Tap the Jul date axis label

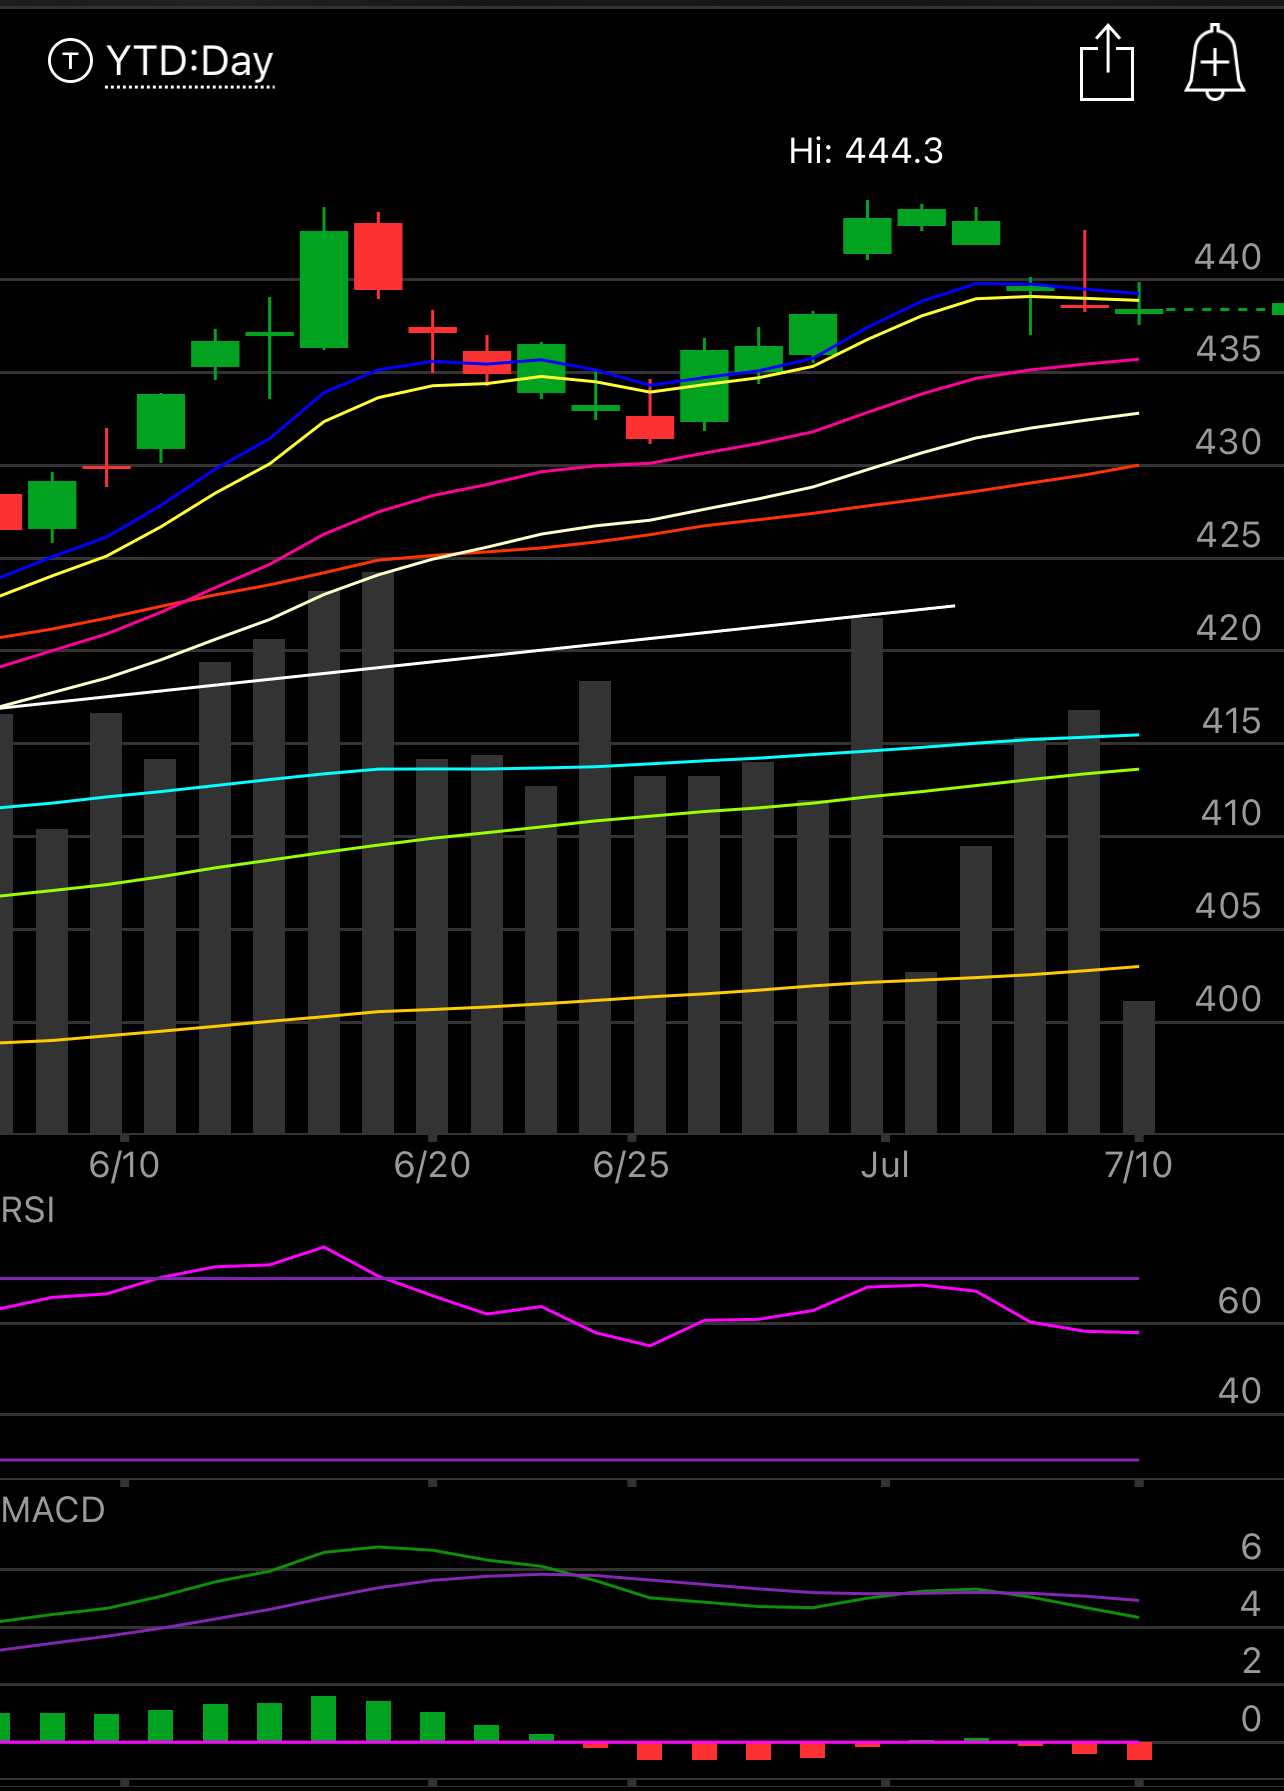885,1165
